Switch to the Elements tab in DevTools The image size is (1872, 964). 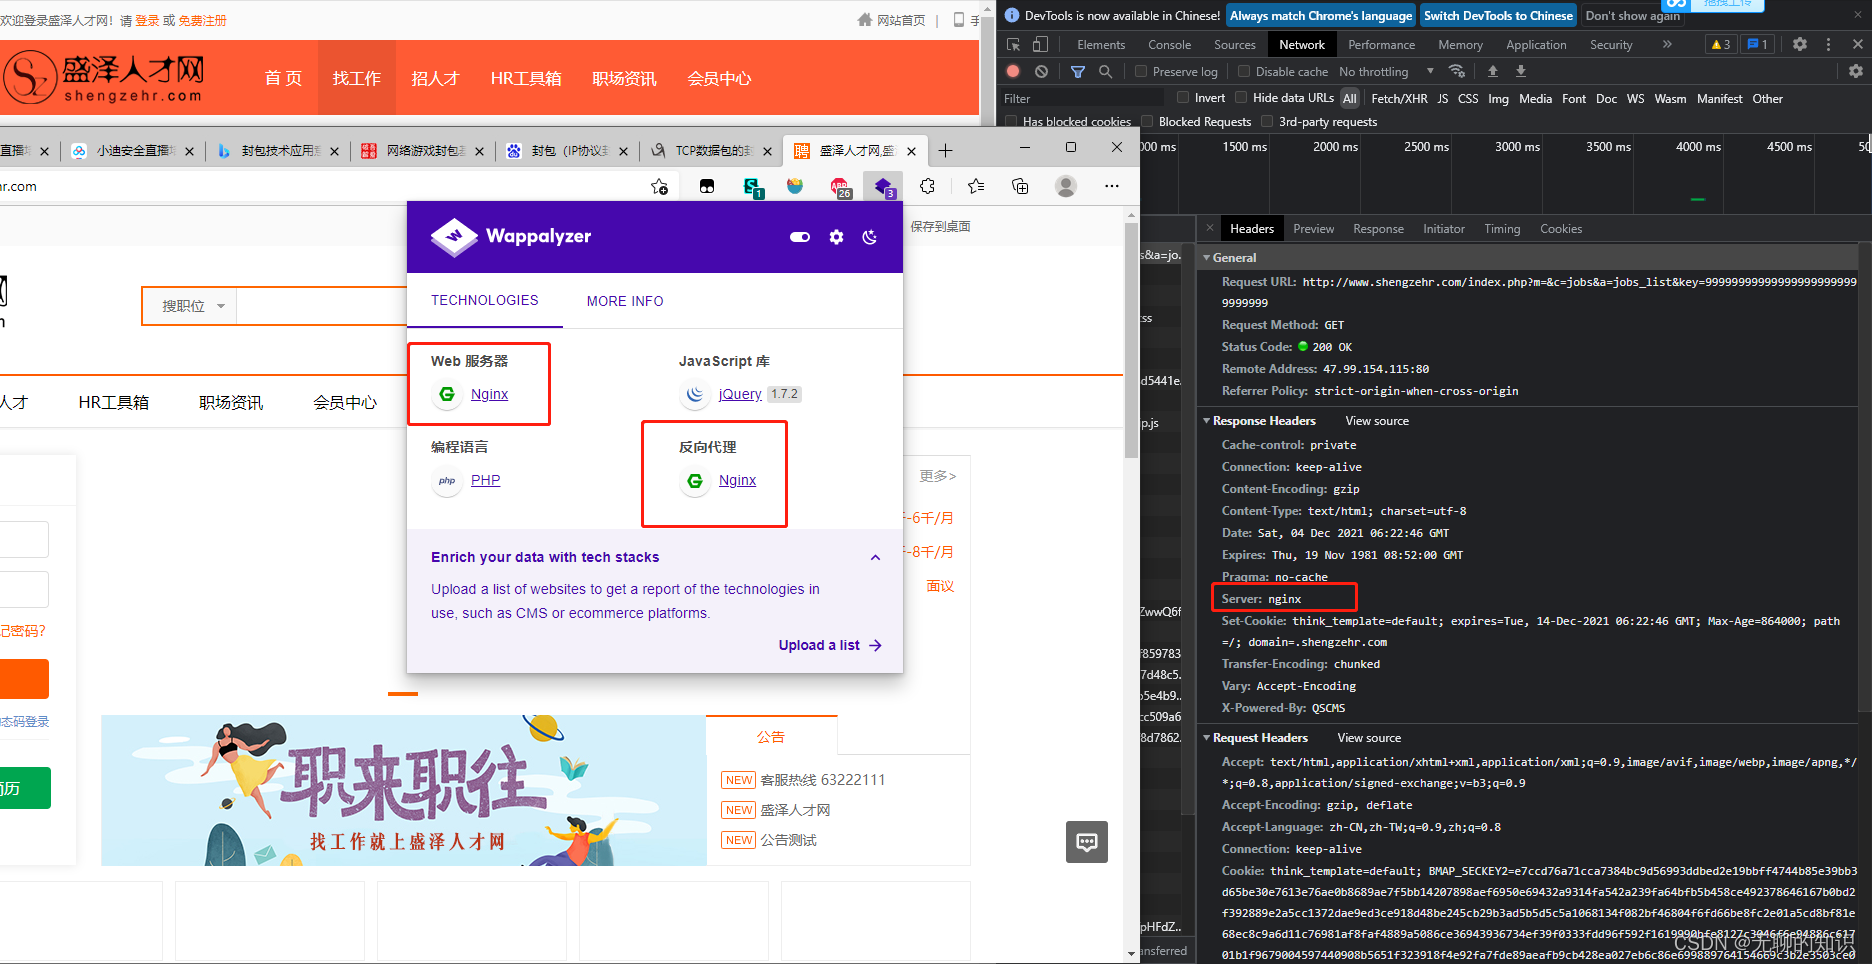pos(1101,45)
